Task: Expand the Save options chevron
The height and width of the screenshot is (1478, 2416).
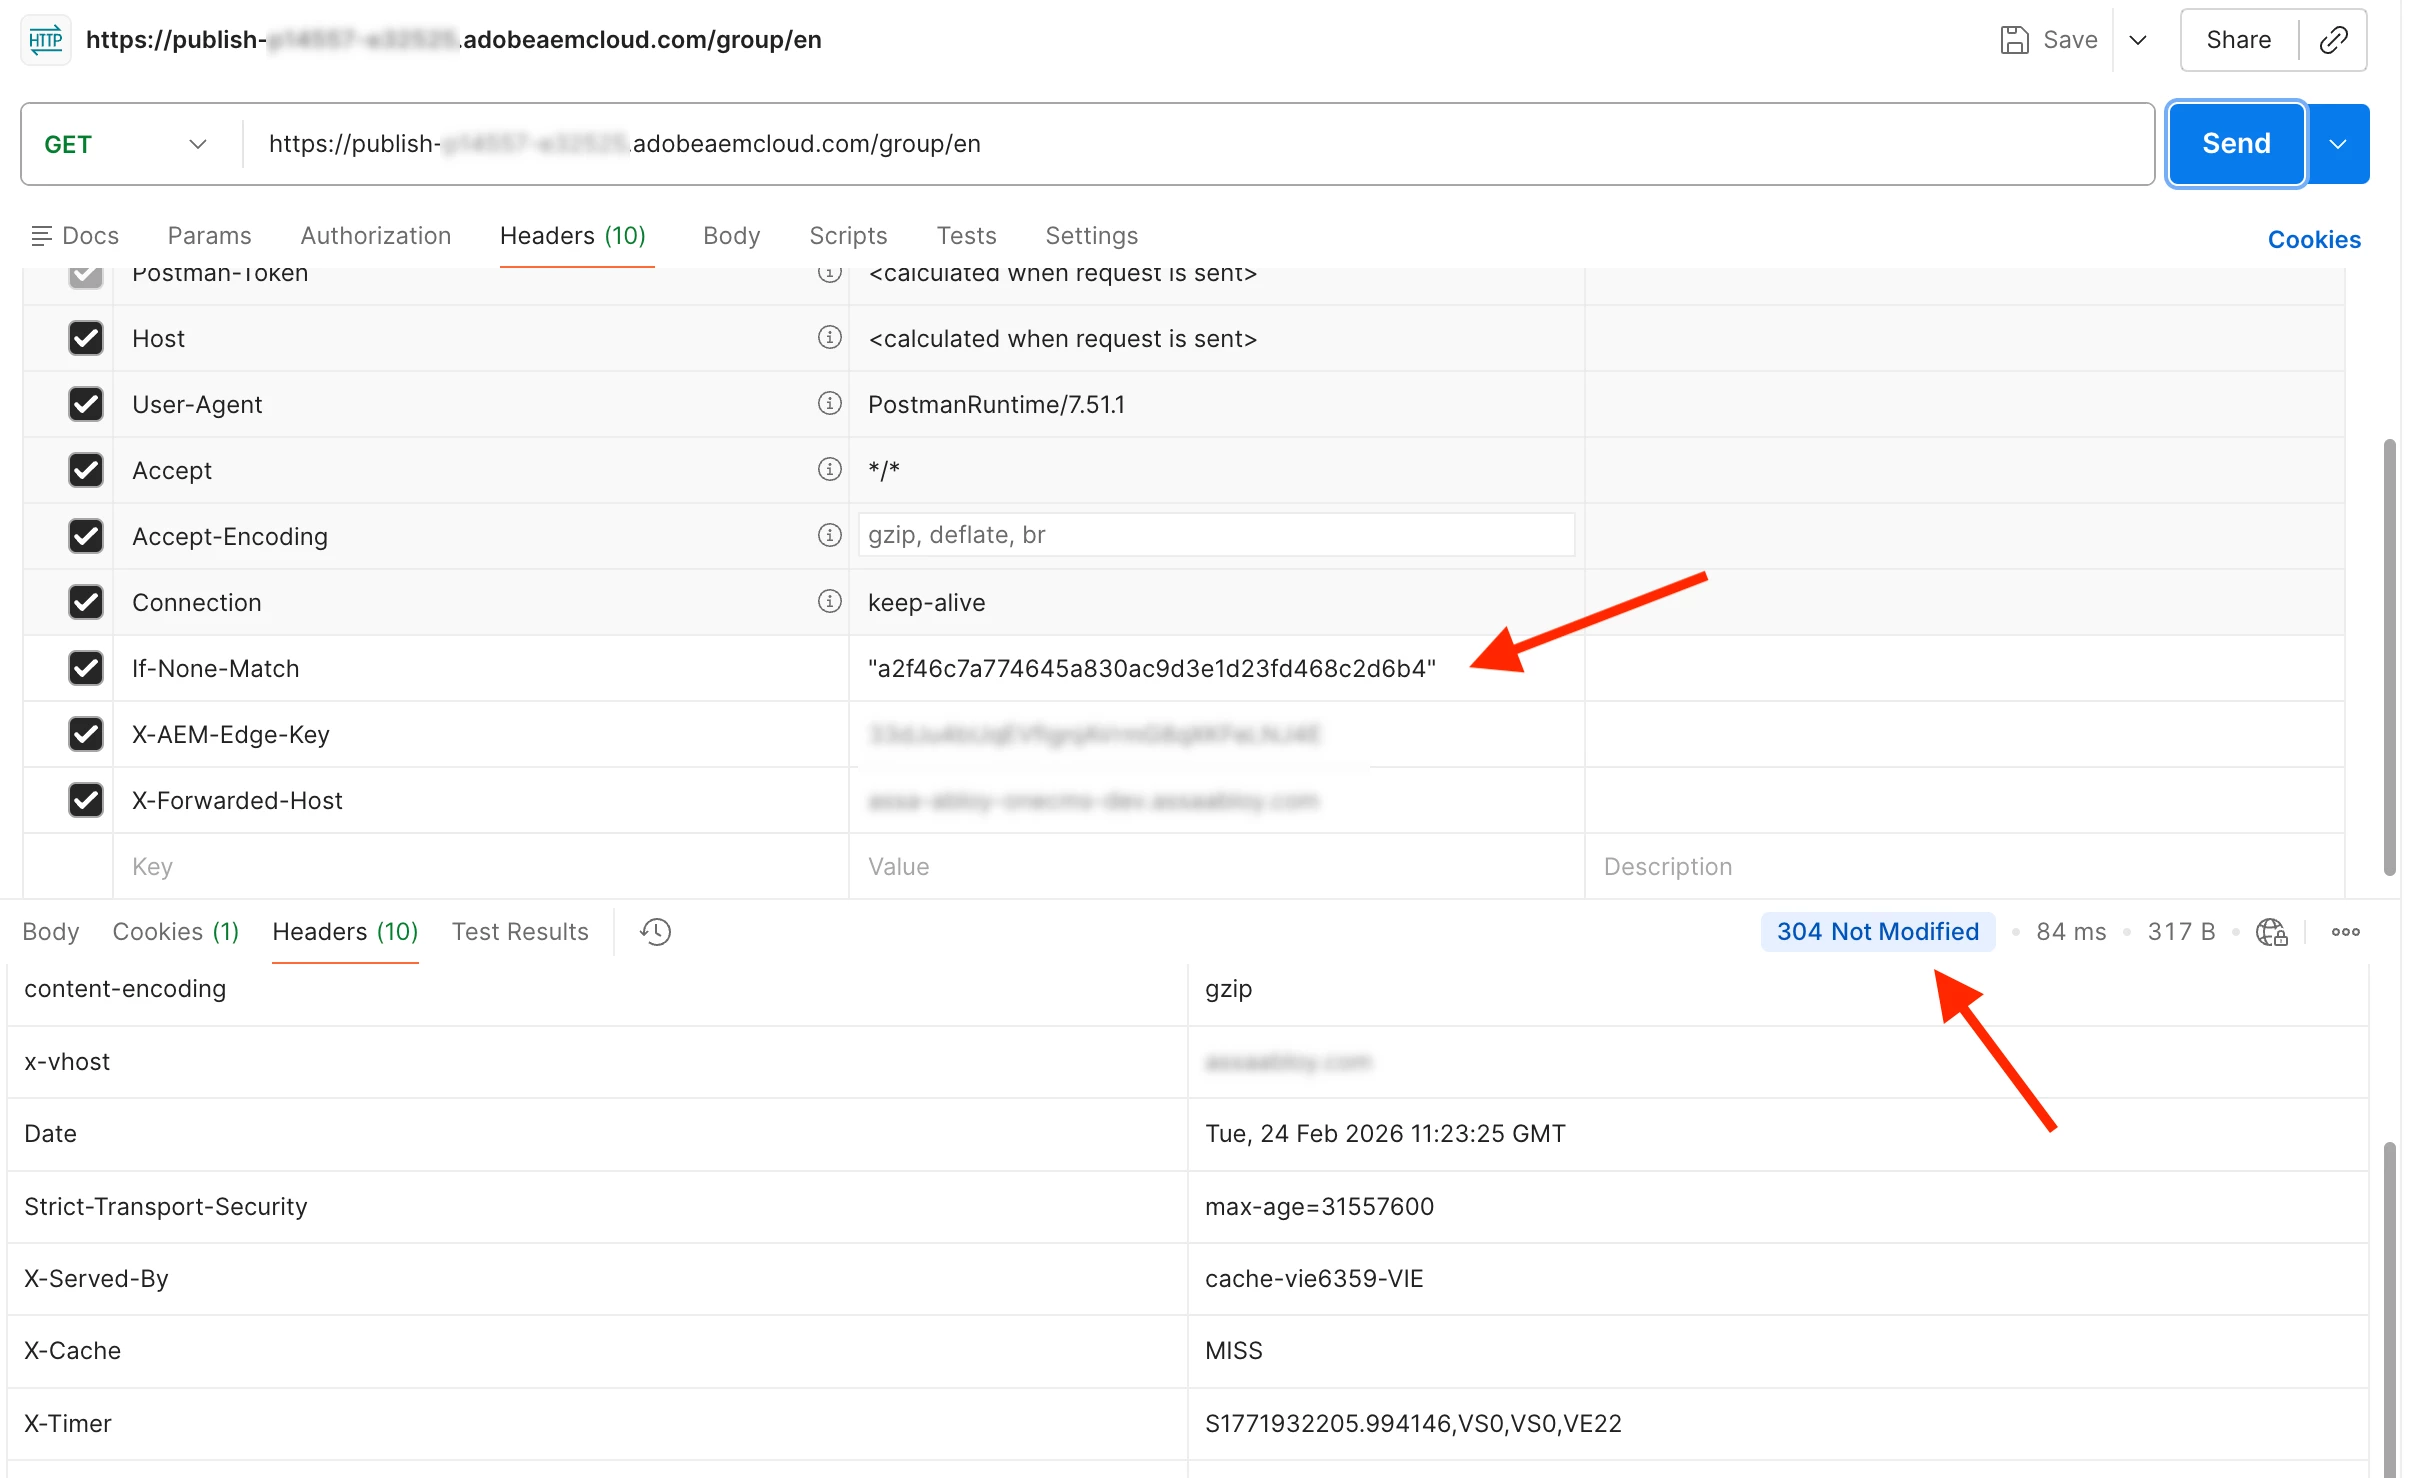Action: [2138, 40]
